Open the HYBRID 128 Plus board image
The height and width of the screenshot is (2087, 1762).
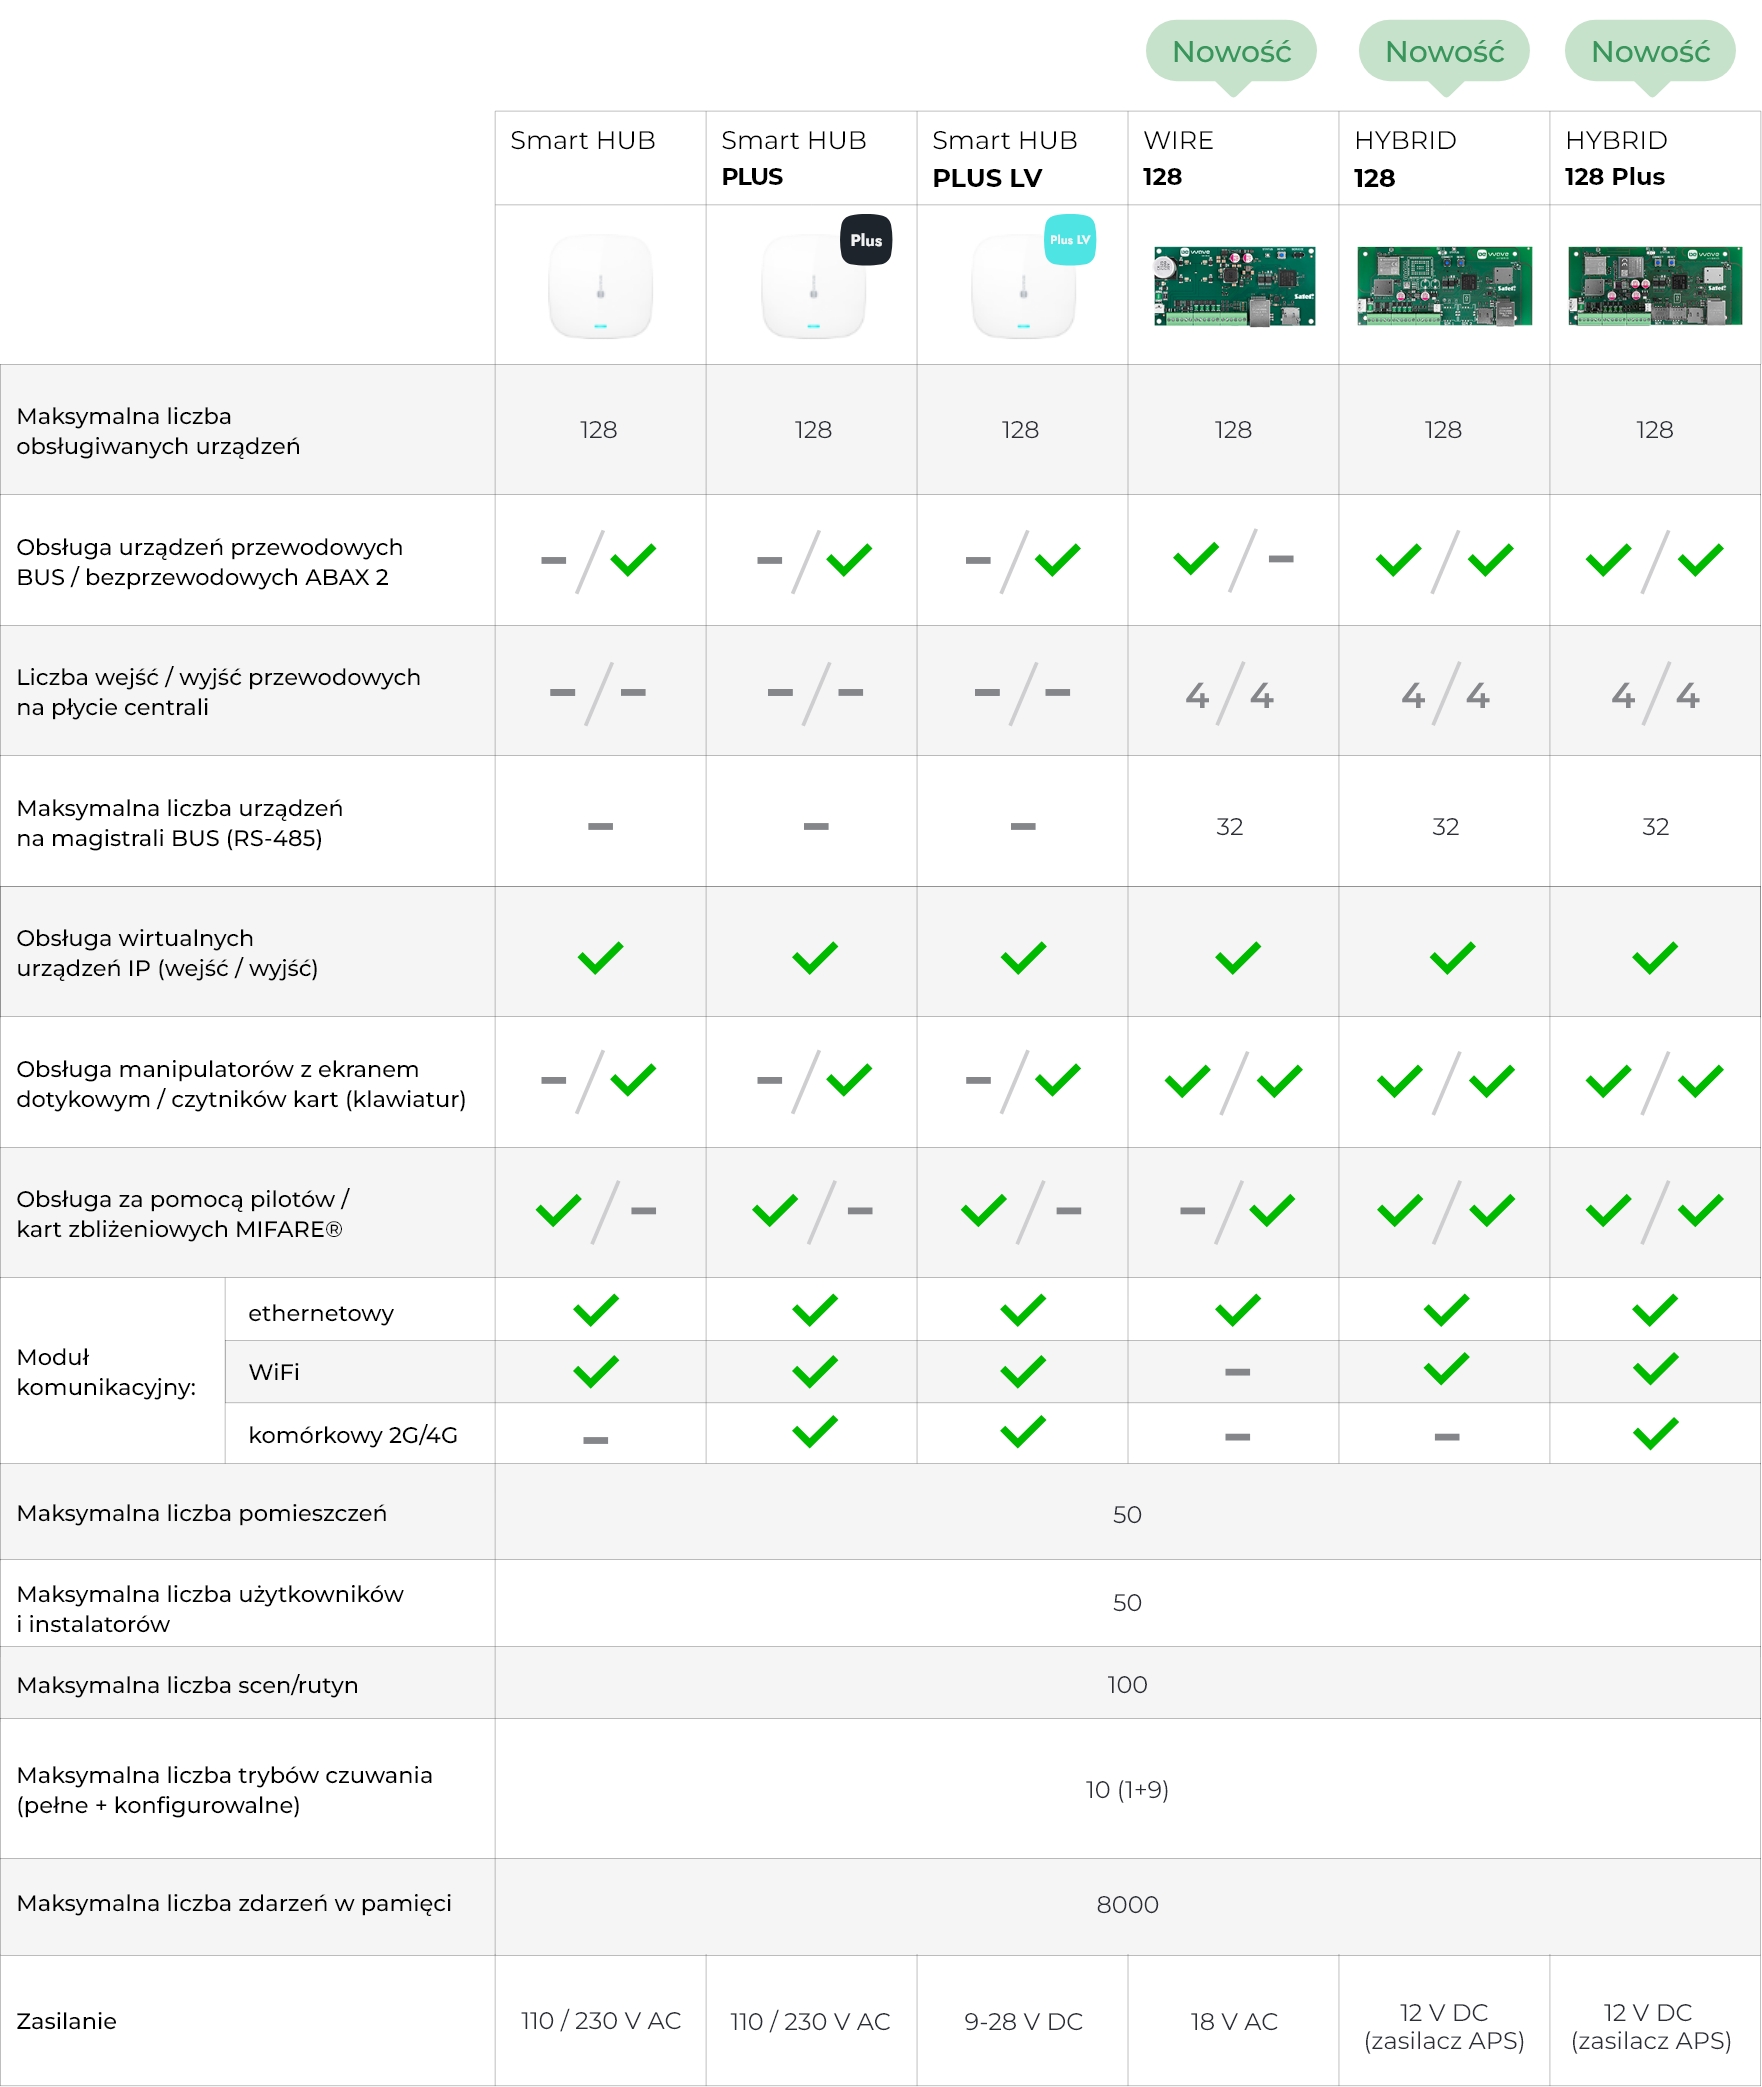point(1655,286)
